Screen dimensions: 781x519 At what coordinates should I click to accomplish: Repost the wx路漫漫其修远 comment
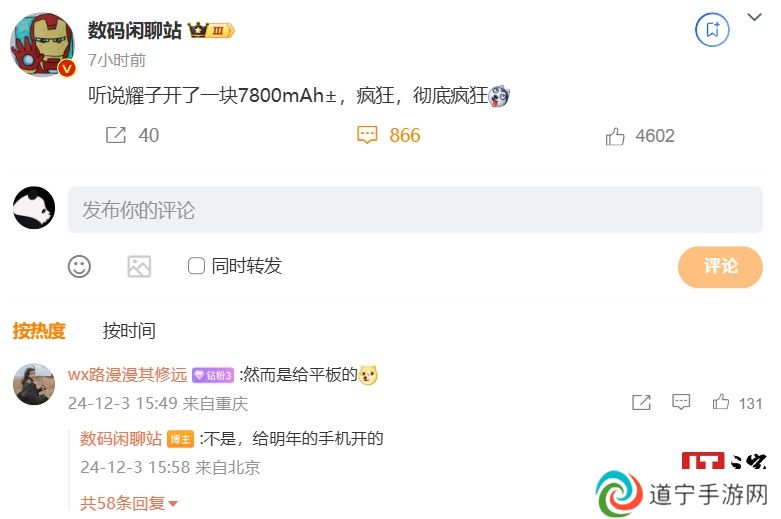(641, 402)
